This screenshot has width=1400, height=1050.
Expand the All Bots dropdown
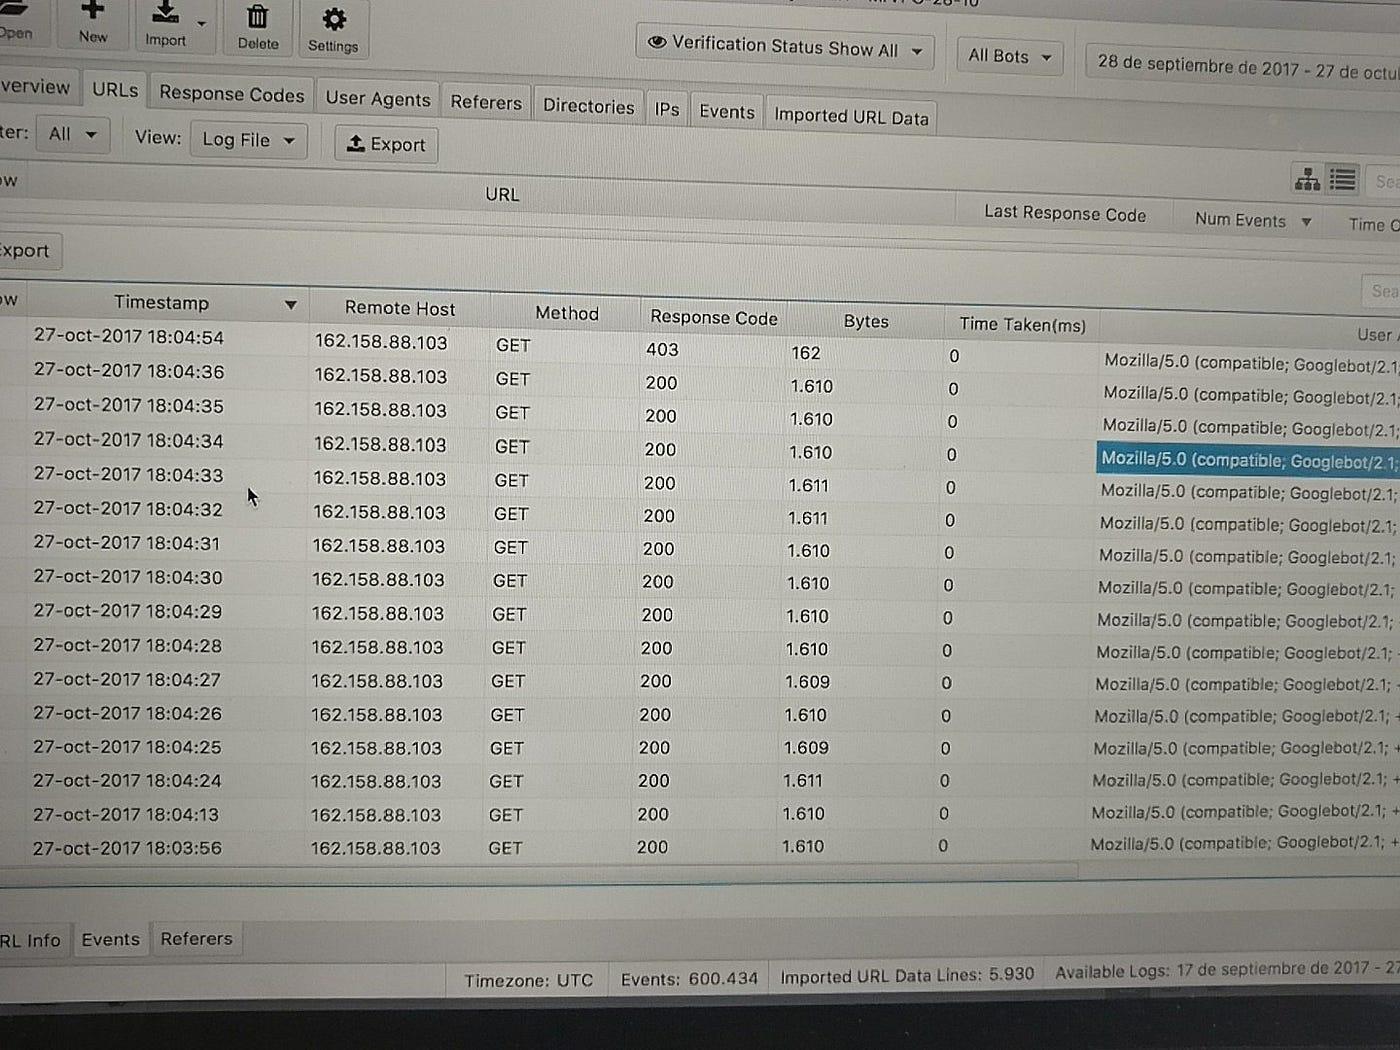(x=1009, y=56)
